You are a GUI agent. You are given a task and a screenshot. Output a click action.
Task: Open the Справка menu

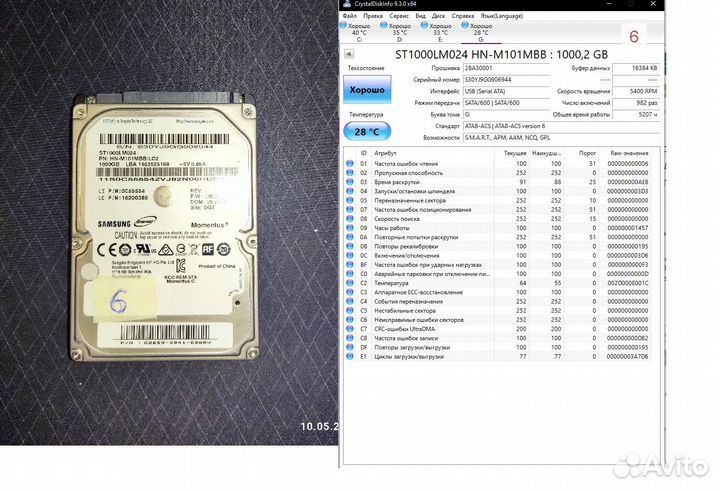[x=463, y=16]
